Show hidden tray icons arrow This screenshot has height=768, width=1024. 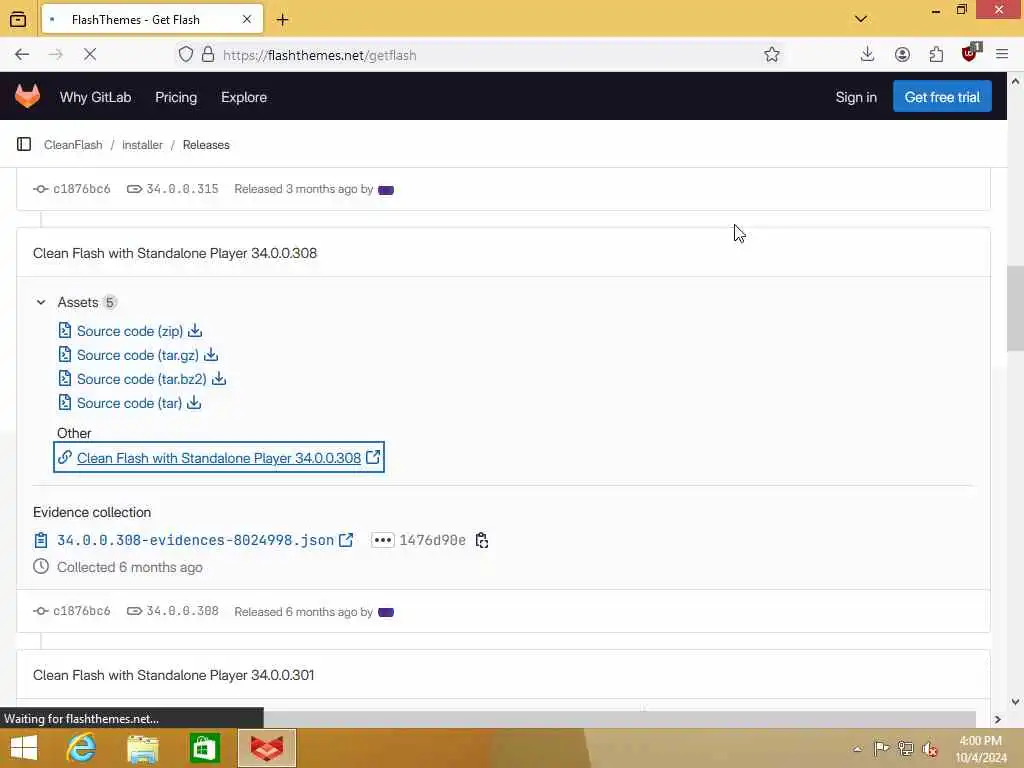point(857,749)
